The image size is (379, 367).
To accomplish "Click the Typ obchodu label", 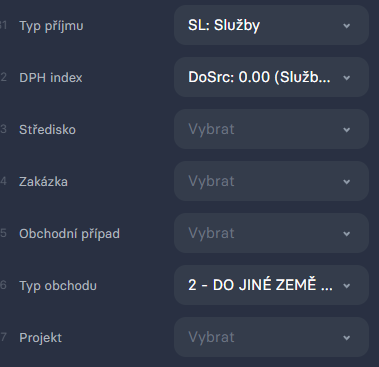I will tap(58, 286).
